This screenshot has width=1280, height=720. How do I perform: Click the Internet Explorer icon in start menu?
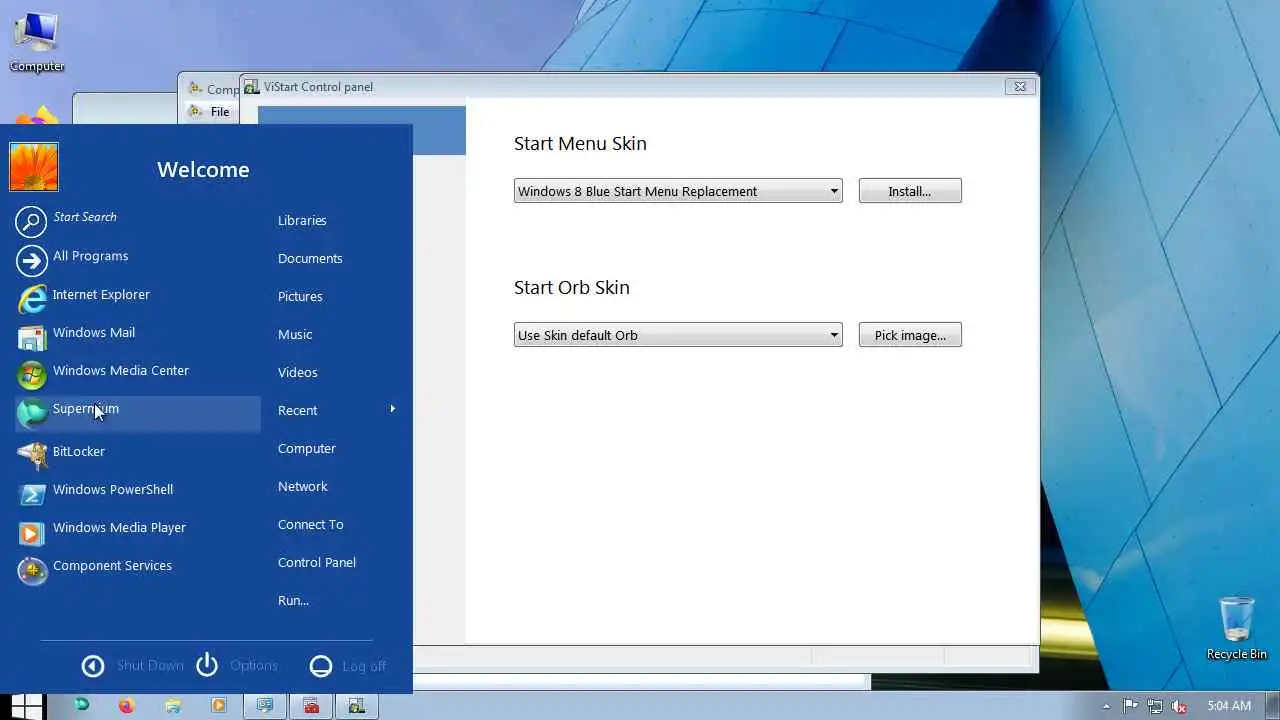[x=32, y=298]
